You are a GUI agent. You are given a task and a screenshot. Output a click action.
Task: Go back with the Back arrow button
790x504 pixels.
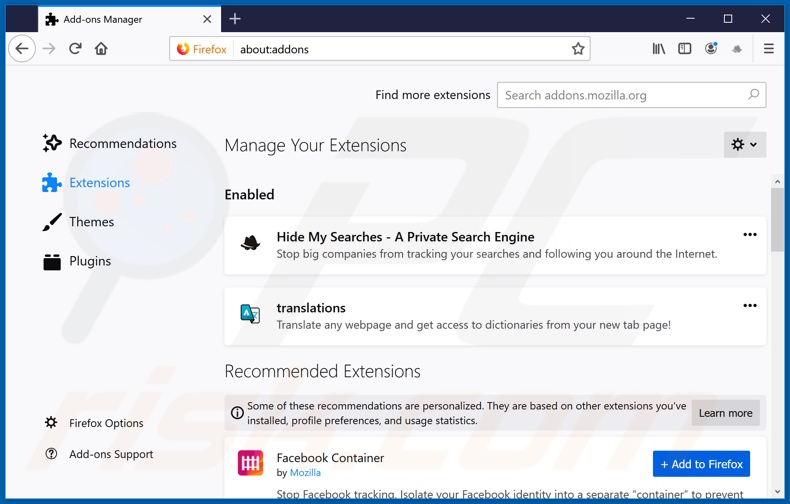click(22, 49)
